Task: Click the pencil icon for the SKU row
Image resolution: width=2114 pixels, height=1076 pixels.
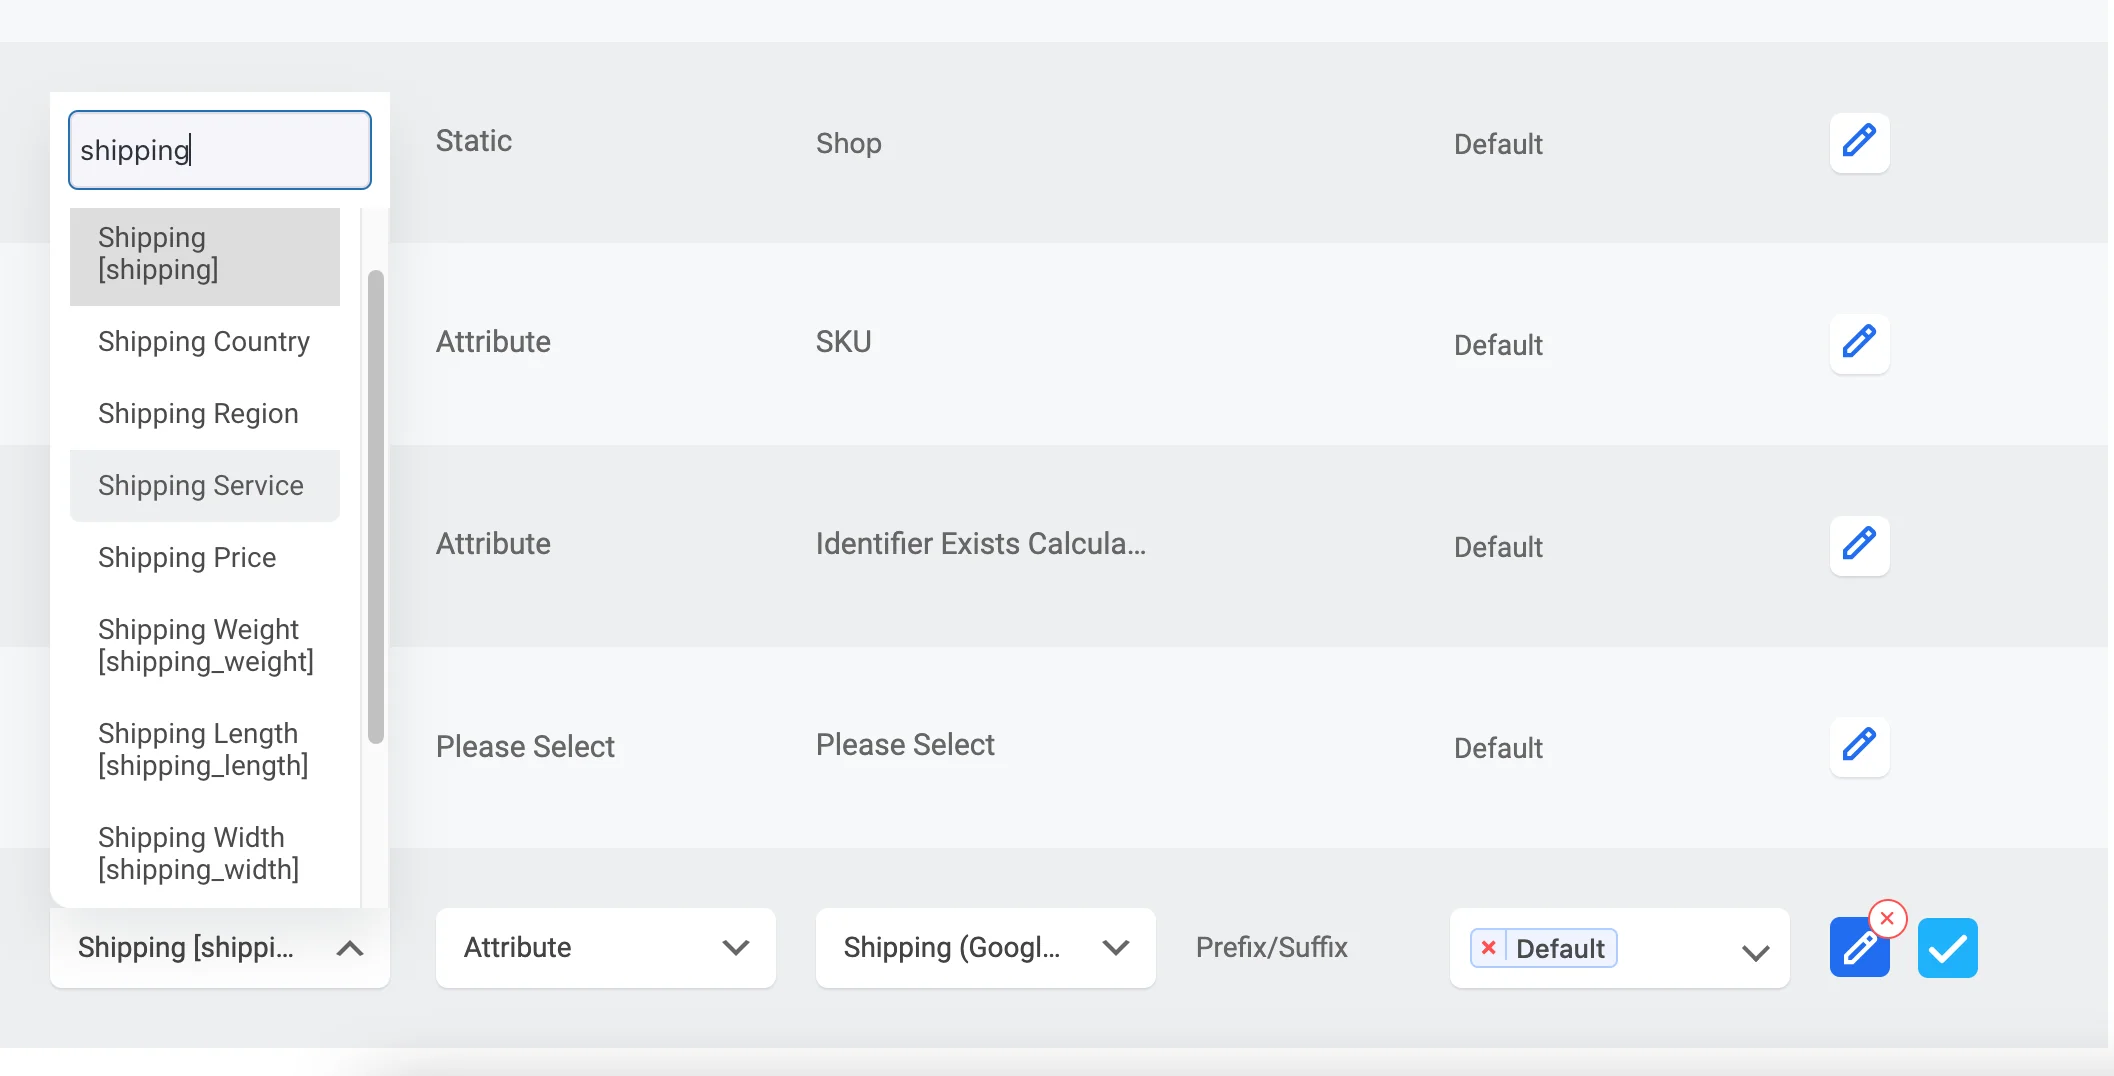Action: pos(1859,344)
